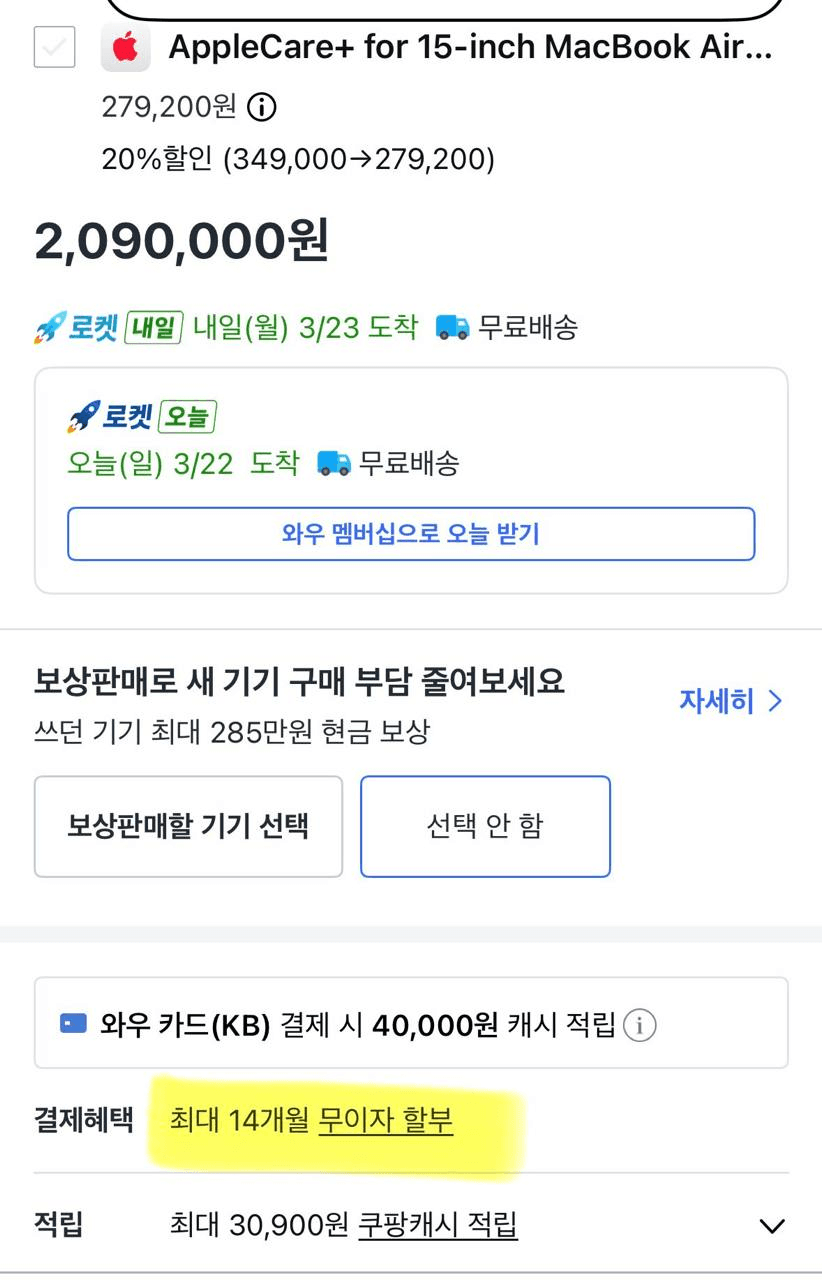This screenshot has height=1280, width=822.
Task: Open info icon beside 279,200원 price
Action: point(261,107)
